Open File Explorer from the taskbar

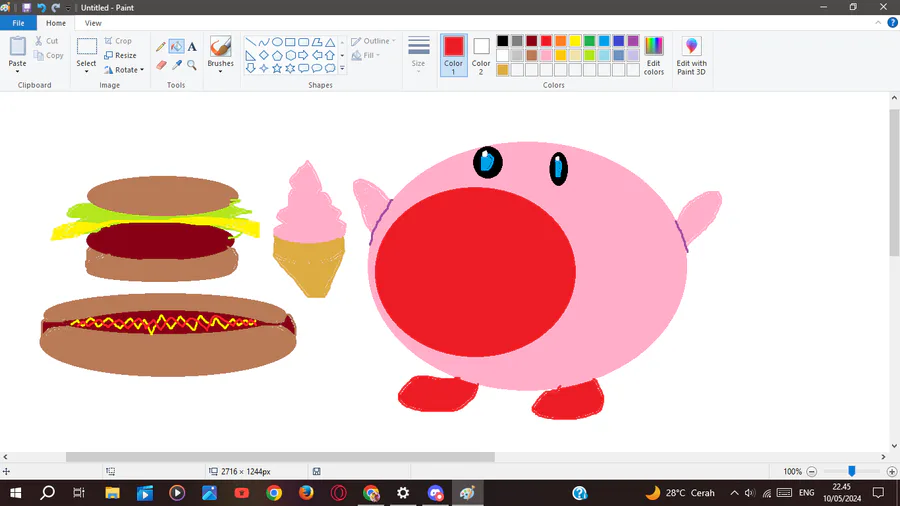(x=112, y=493)
